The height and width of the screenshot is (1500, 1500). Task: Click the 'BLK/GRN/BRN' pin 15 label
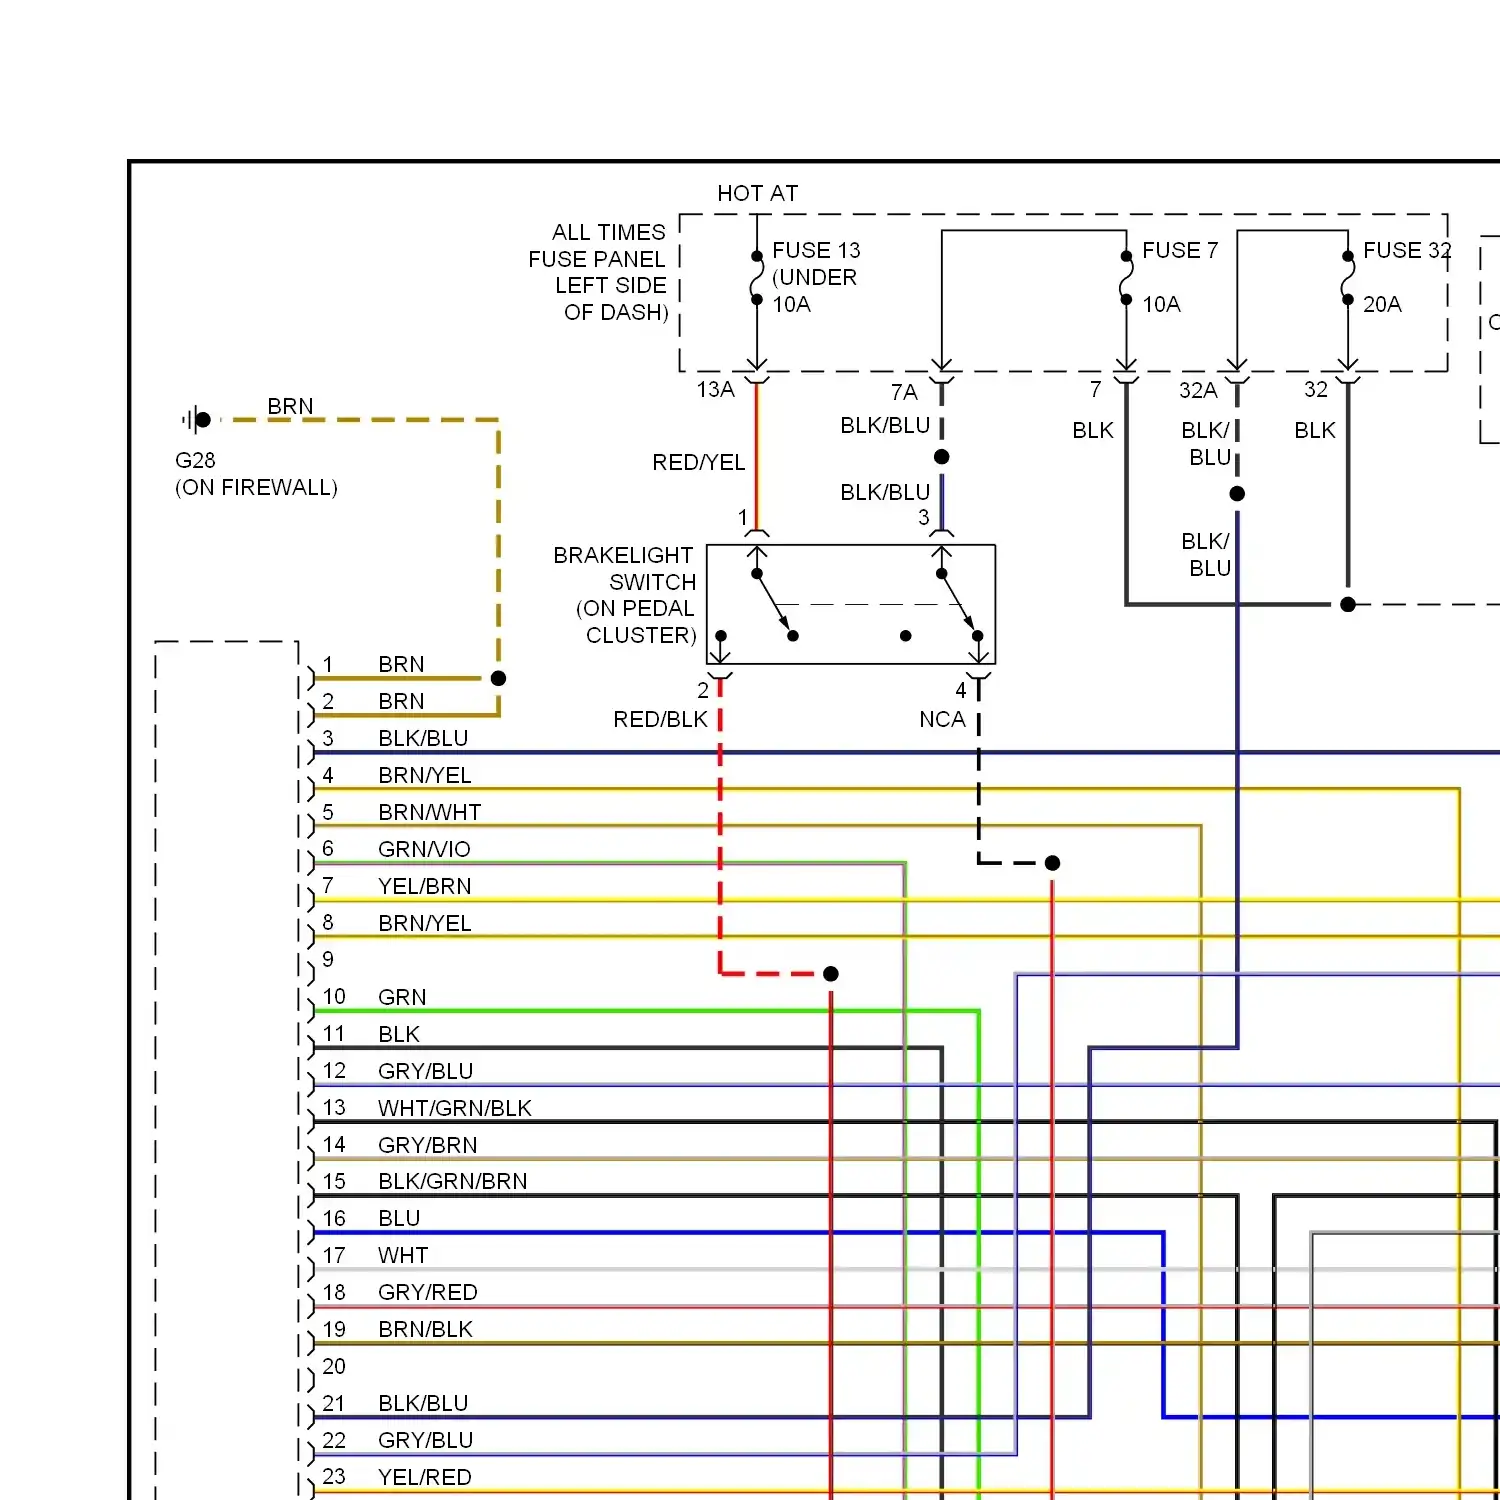tap(452, 1181)
